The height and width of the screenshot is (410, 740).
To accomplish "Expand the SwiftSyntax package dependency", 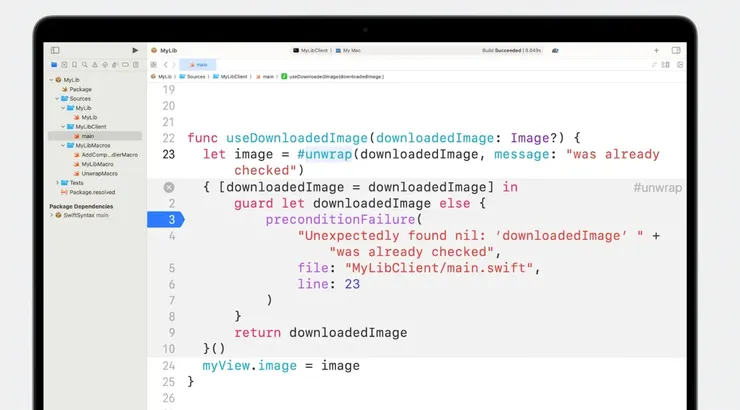I will 51,215.
